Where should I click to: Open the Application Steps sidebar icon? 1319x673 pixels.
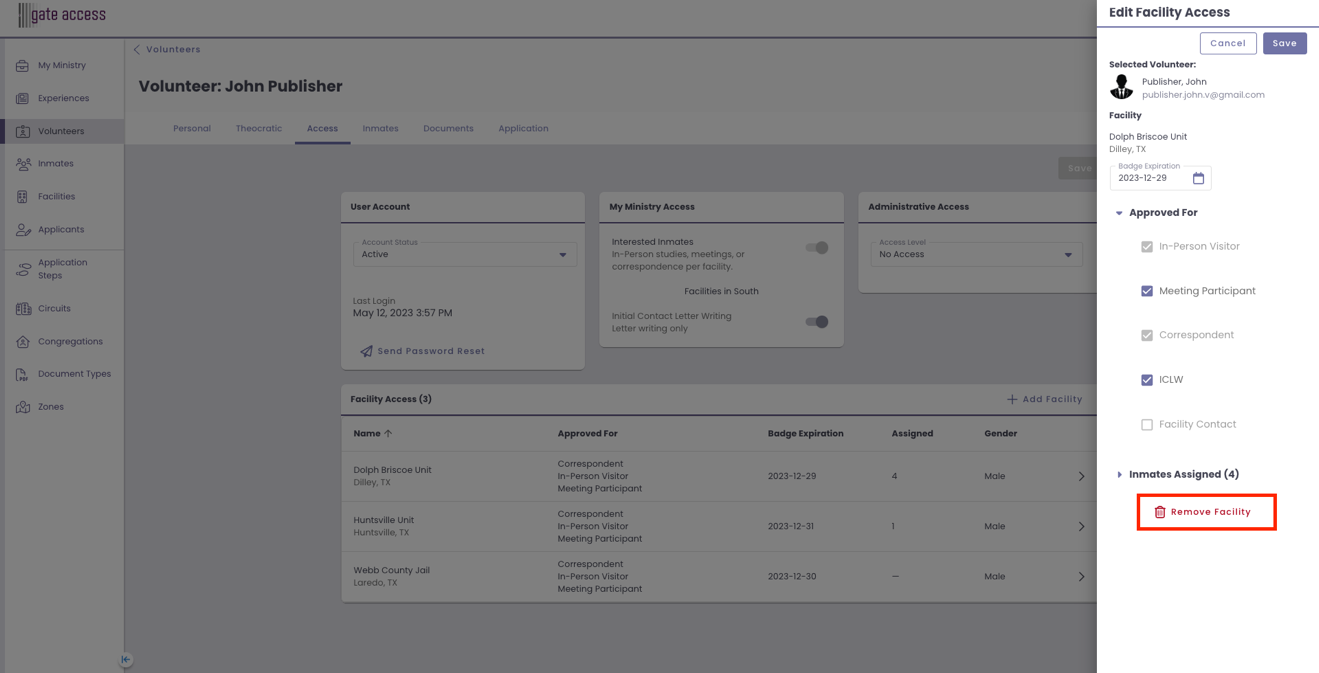22,269
